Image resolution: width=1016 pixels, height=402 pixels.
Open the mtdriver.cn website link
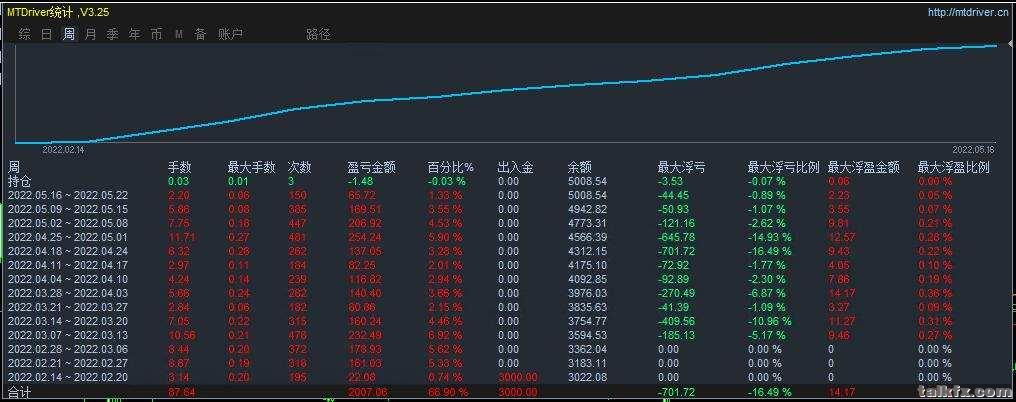(x=967, y=13)
